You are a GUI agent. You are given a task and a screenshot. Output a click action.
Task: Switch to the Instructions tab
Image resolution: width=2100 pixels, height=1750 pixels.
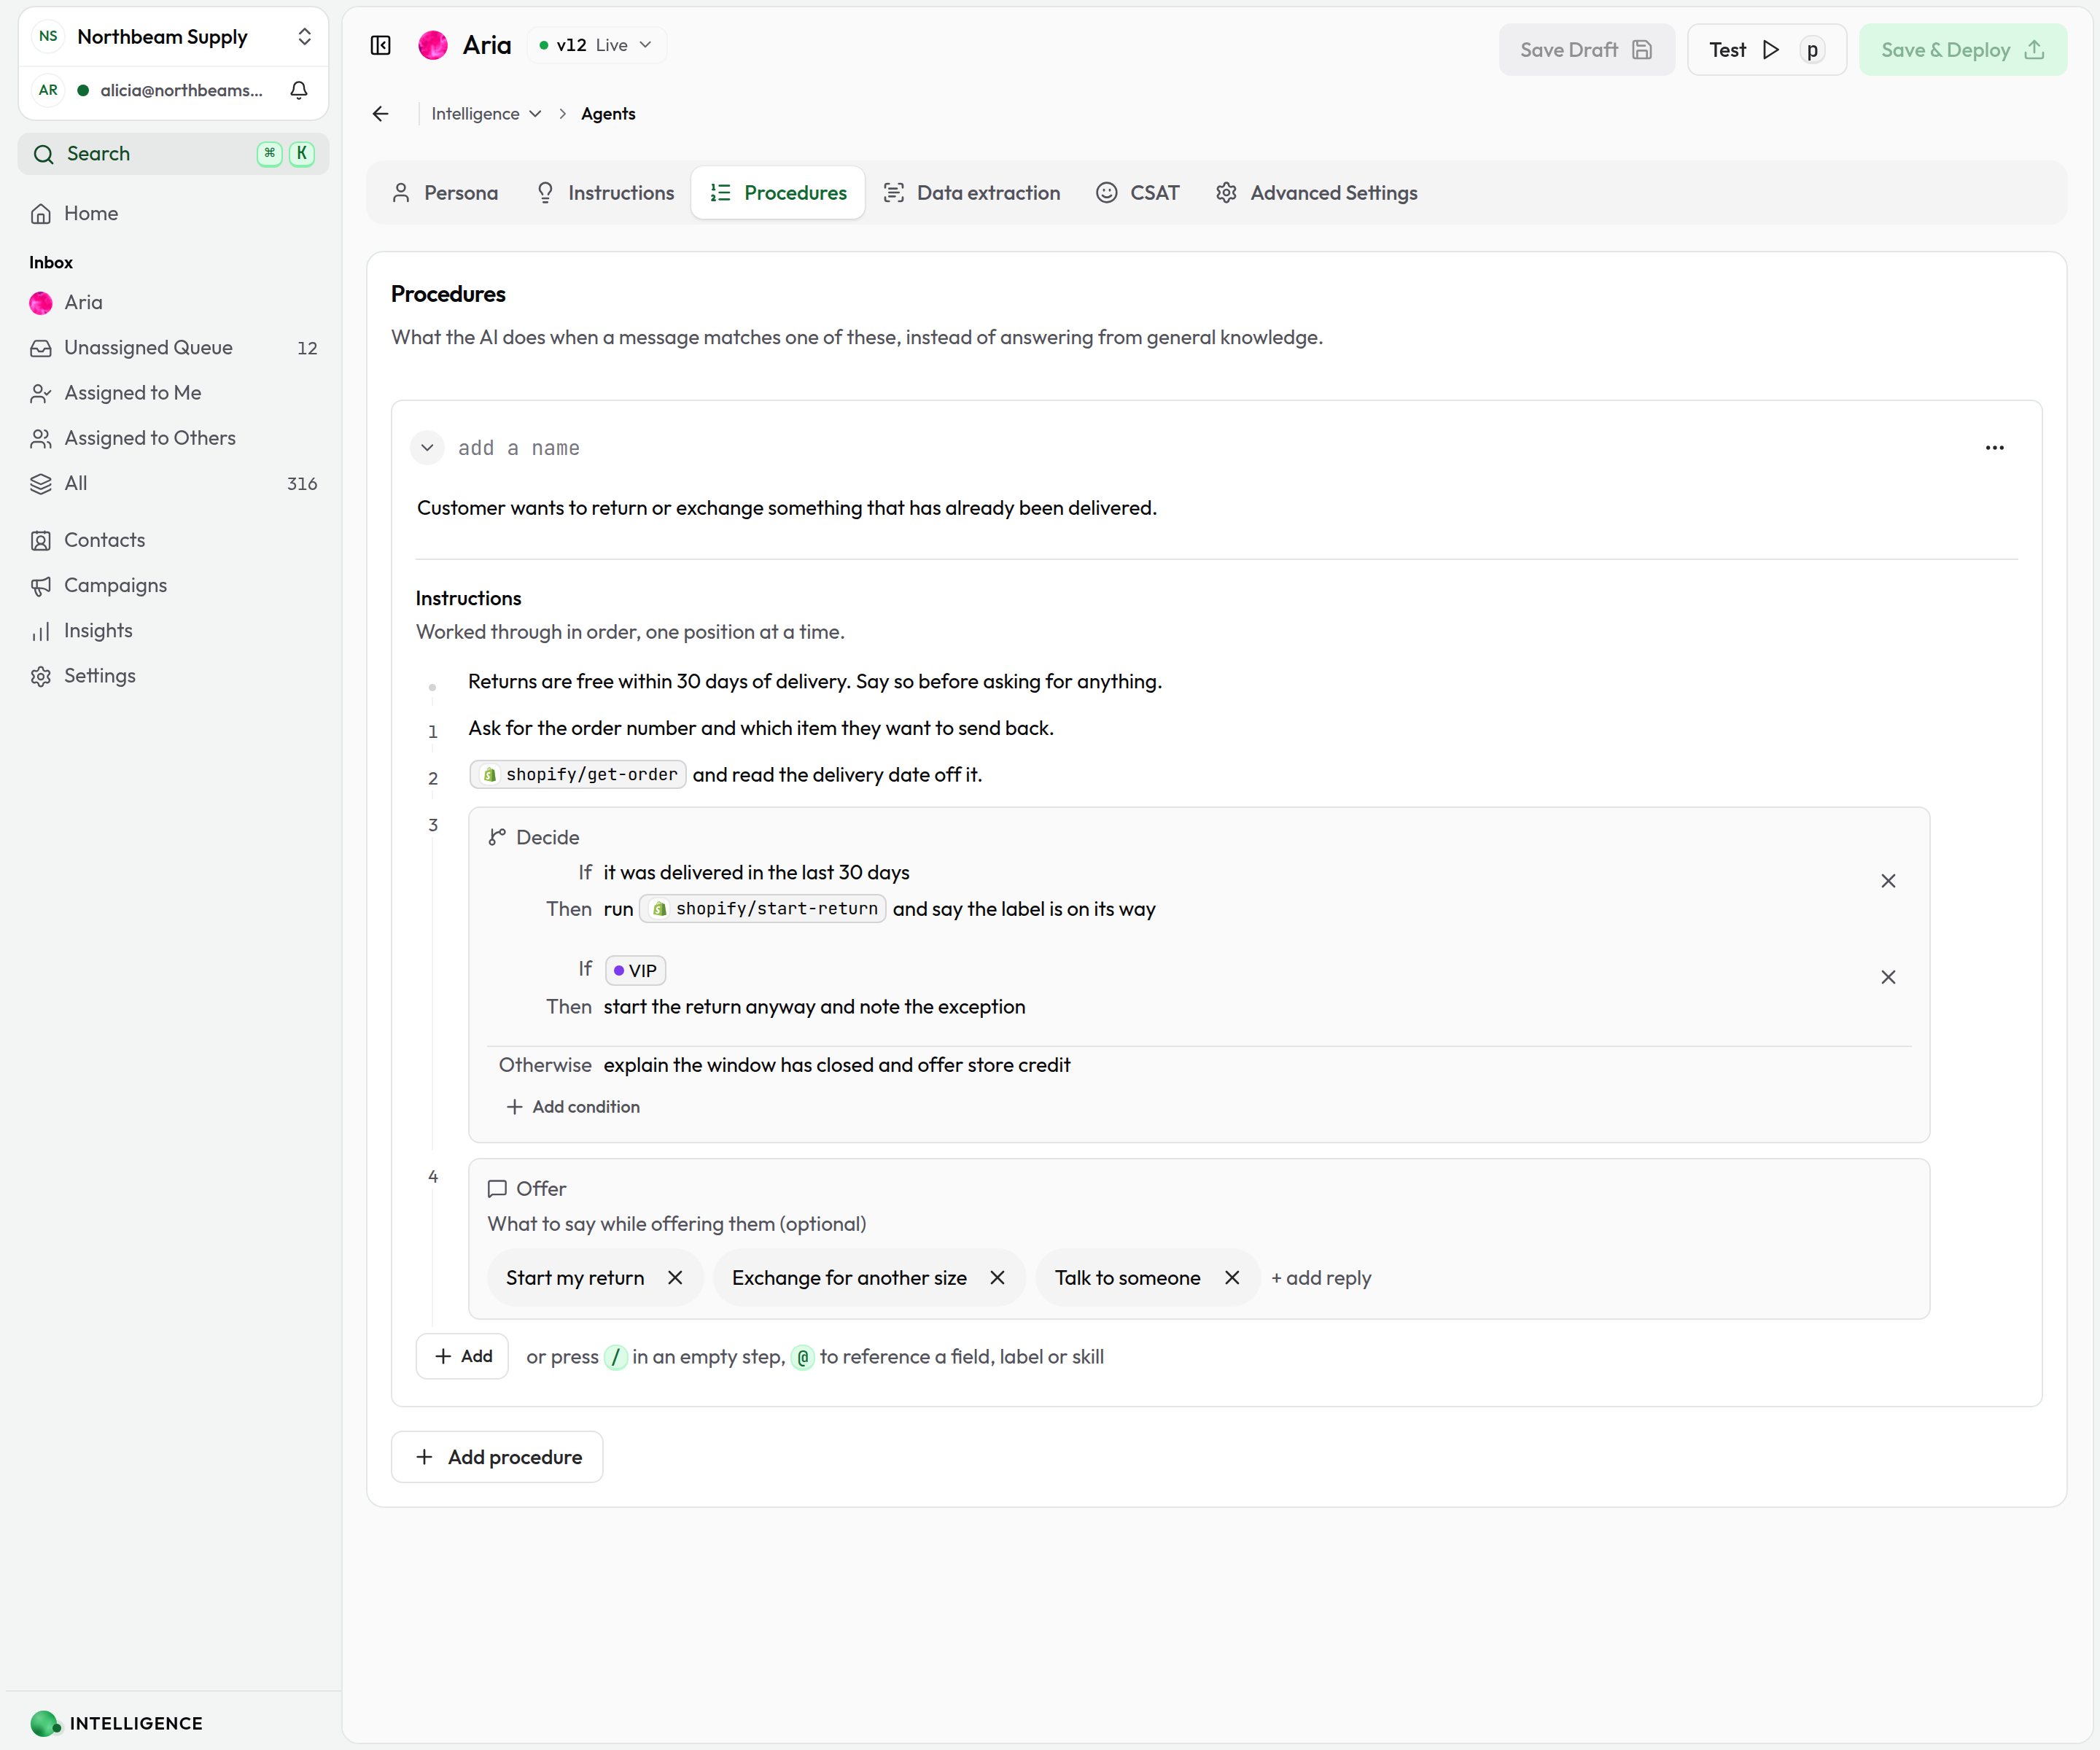pos(605,193)
